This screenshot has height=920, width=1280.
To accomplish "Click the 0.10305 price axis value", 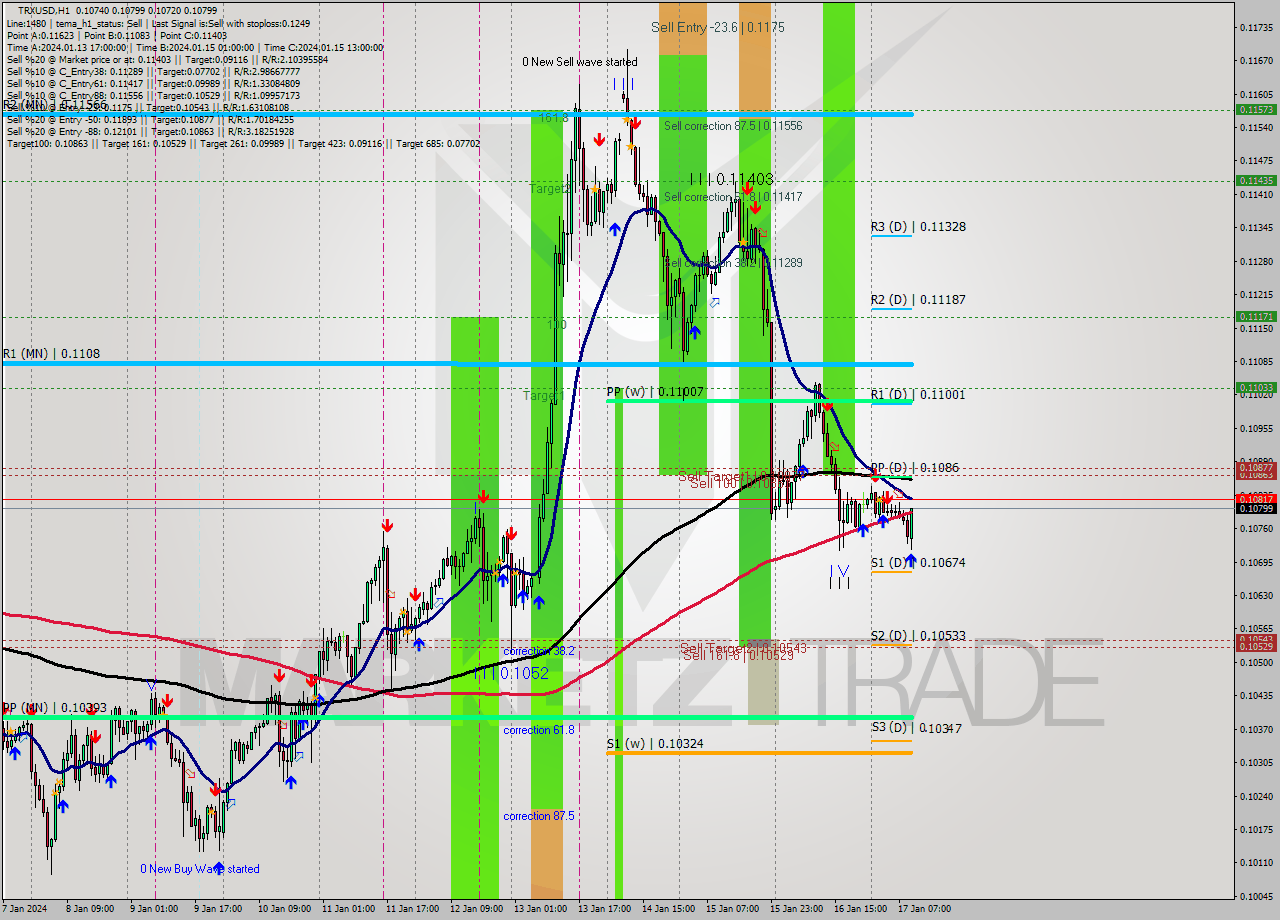I will click(1256, 762).
